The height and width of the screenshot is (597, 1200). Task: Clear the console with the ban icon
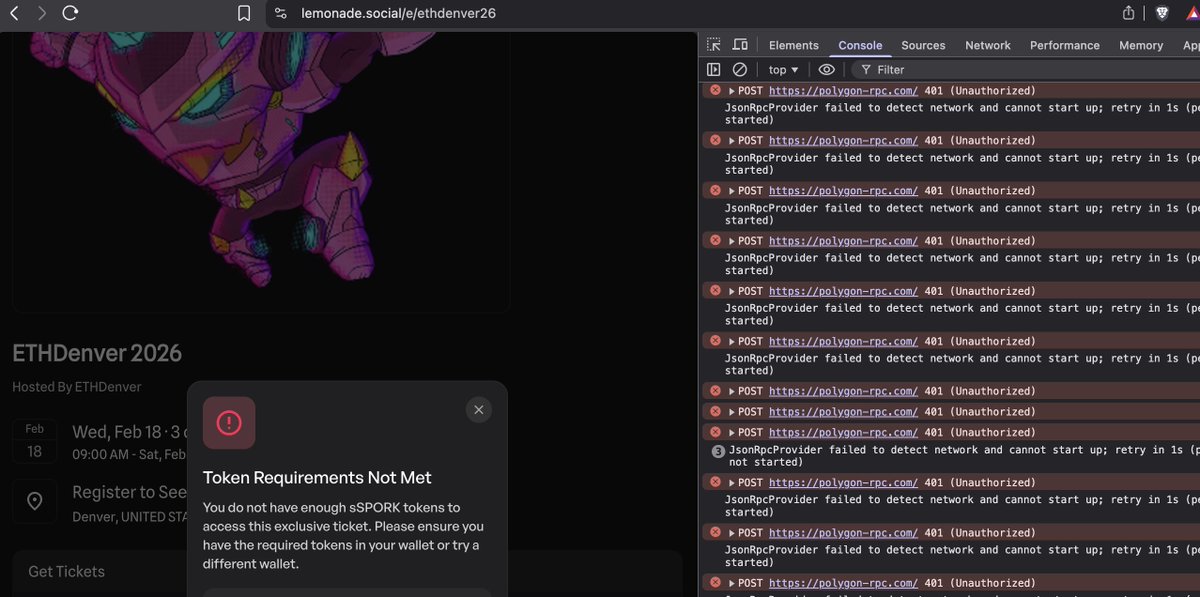[740, 70]
